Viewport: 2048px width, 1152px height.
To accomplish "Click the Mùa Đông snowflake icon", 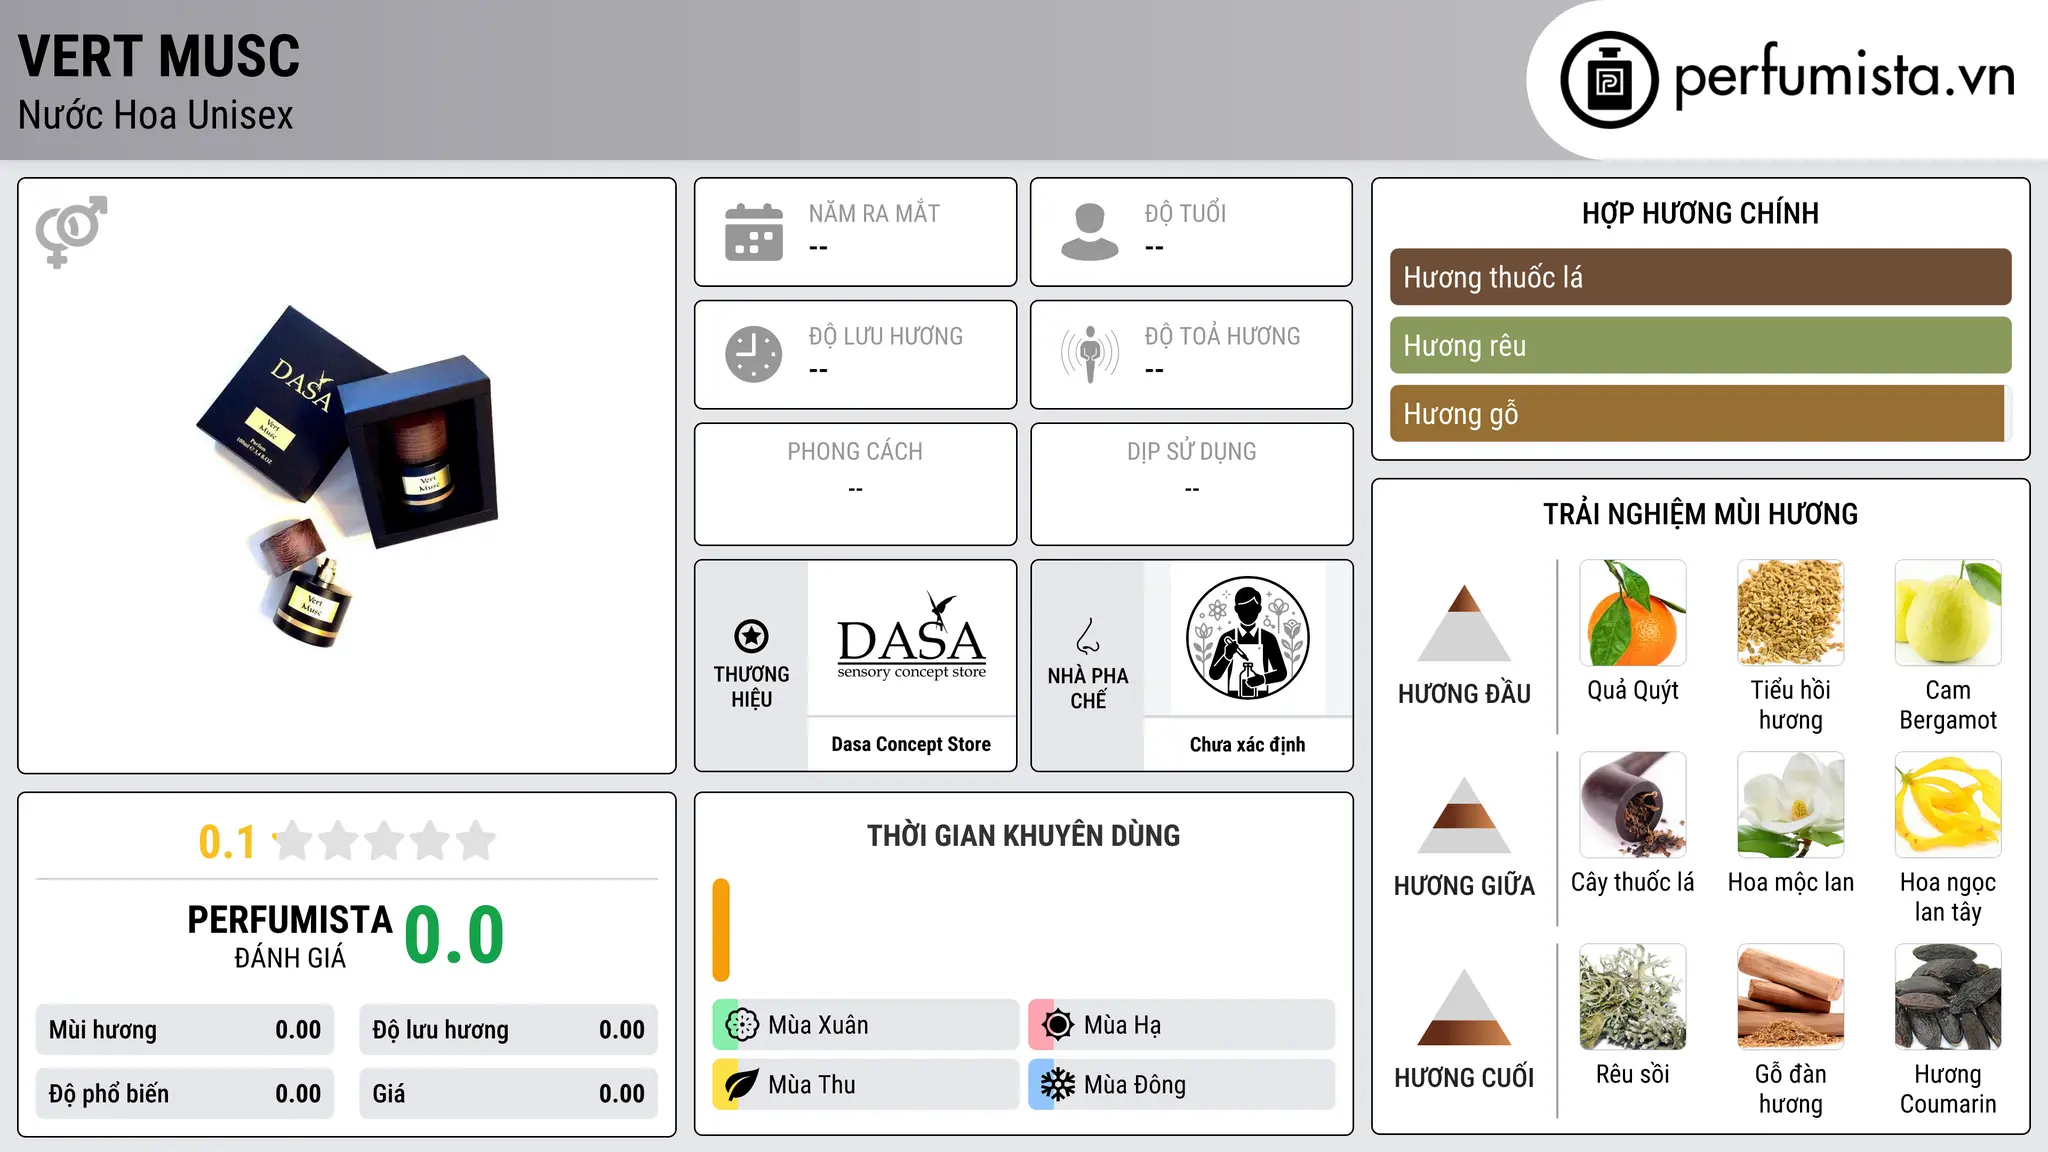I will [x=1057, y=1085].
